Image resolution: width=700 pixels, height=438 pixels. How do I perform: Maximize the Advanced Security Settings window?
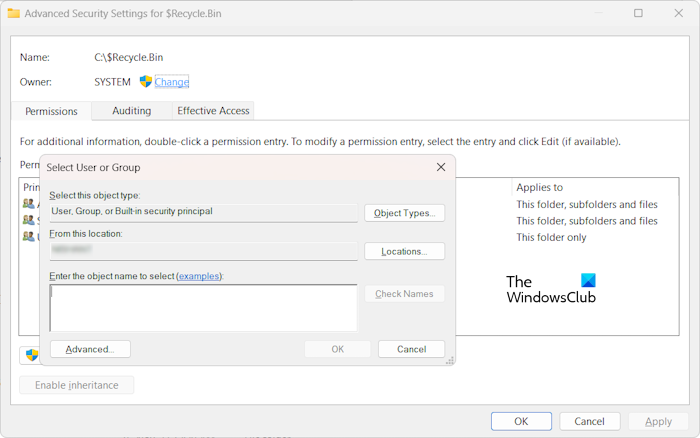tap(638, 14)
